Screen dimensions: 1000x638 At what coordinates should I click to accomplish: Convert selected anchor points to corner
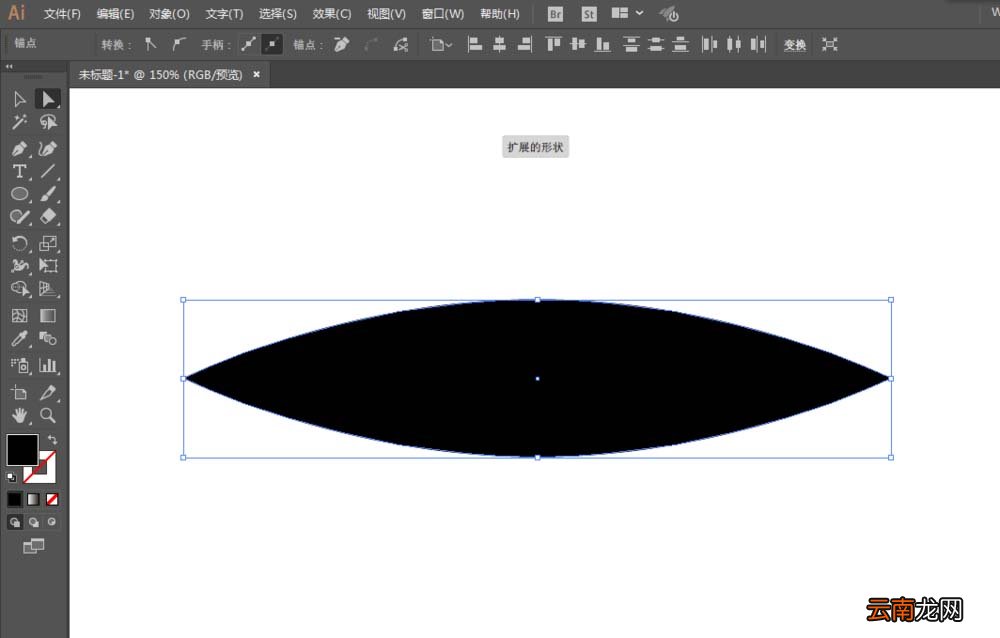click(x=151, y=44)
